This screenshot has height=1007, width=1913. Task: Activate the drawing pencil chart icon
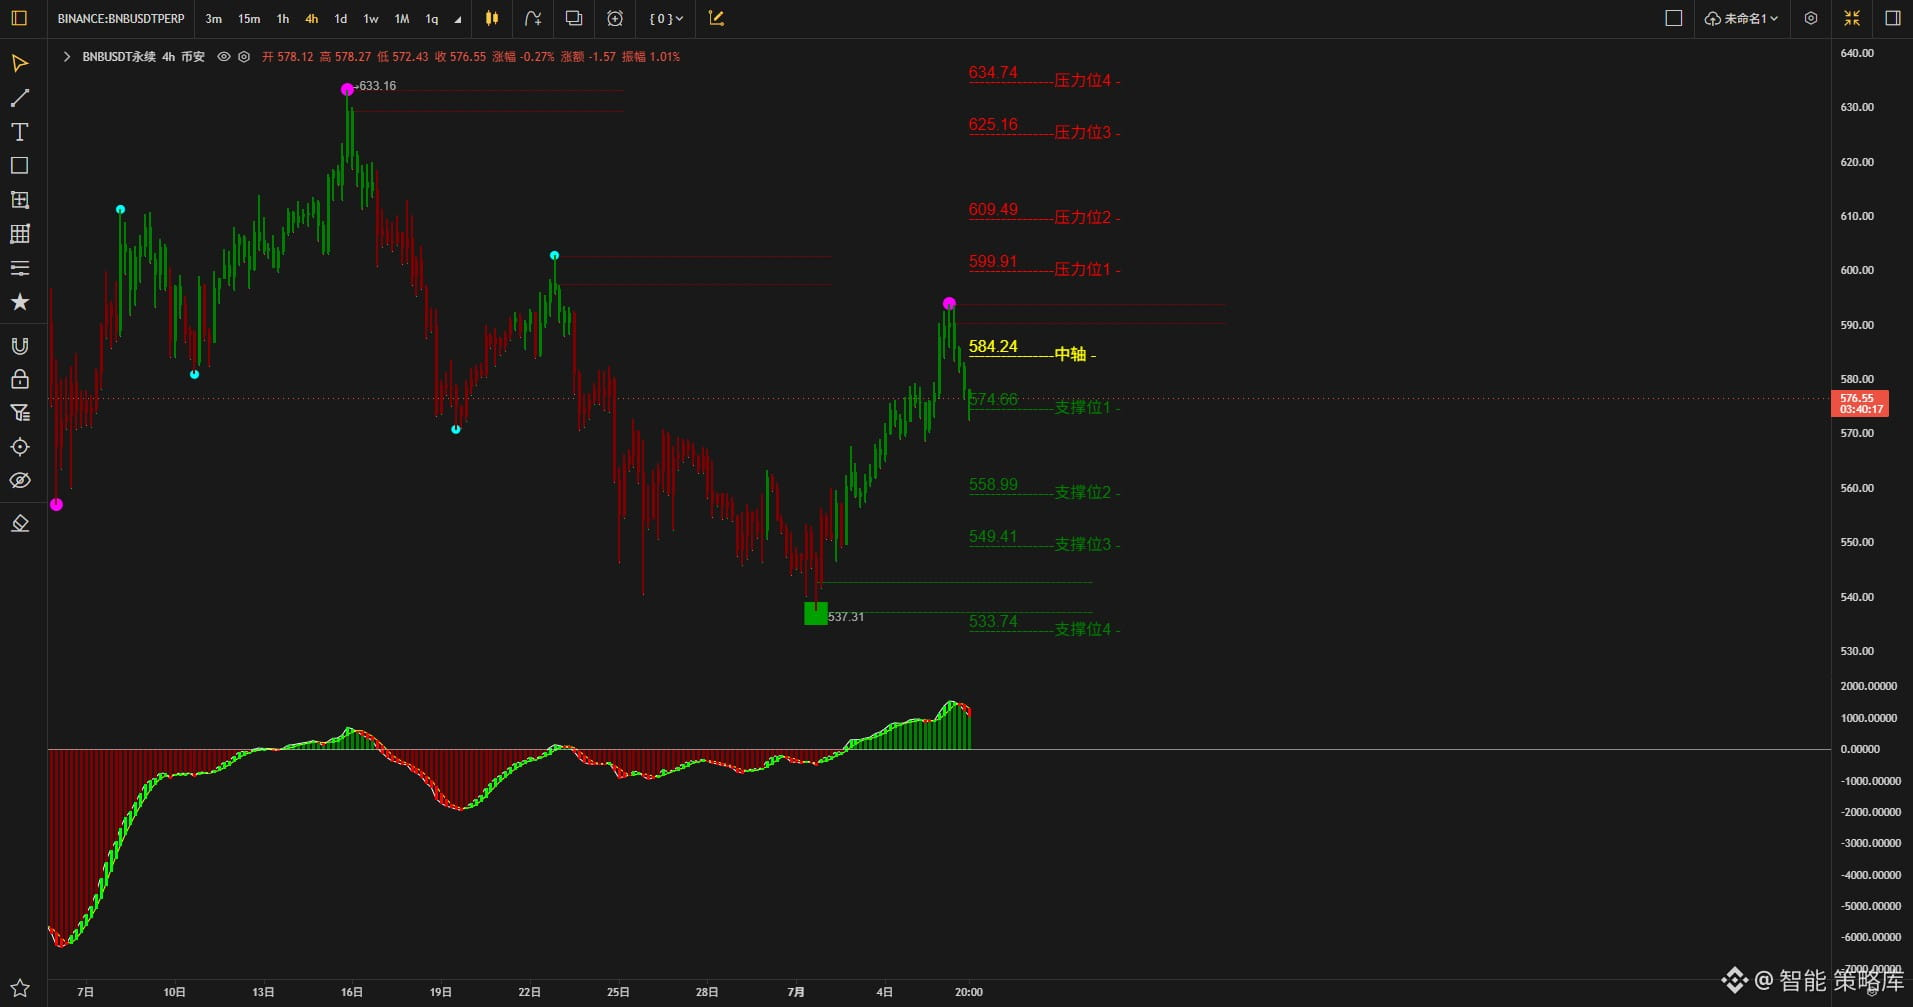tap(716, 18)
